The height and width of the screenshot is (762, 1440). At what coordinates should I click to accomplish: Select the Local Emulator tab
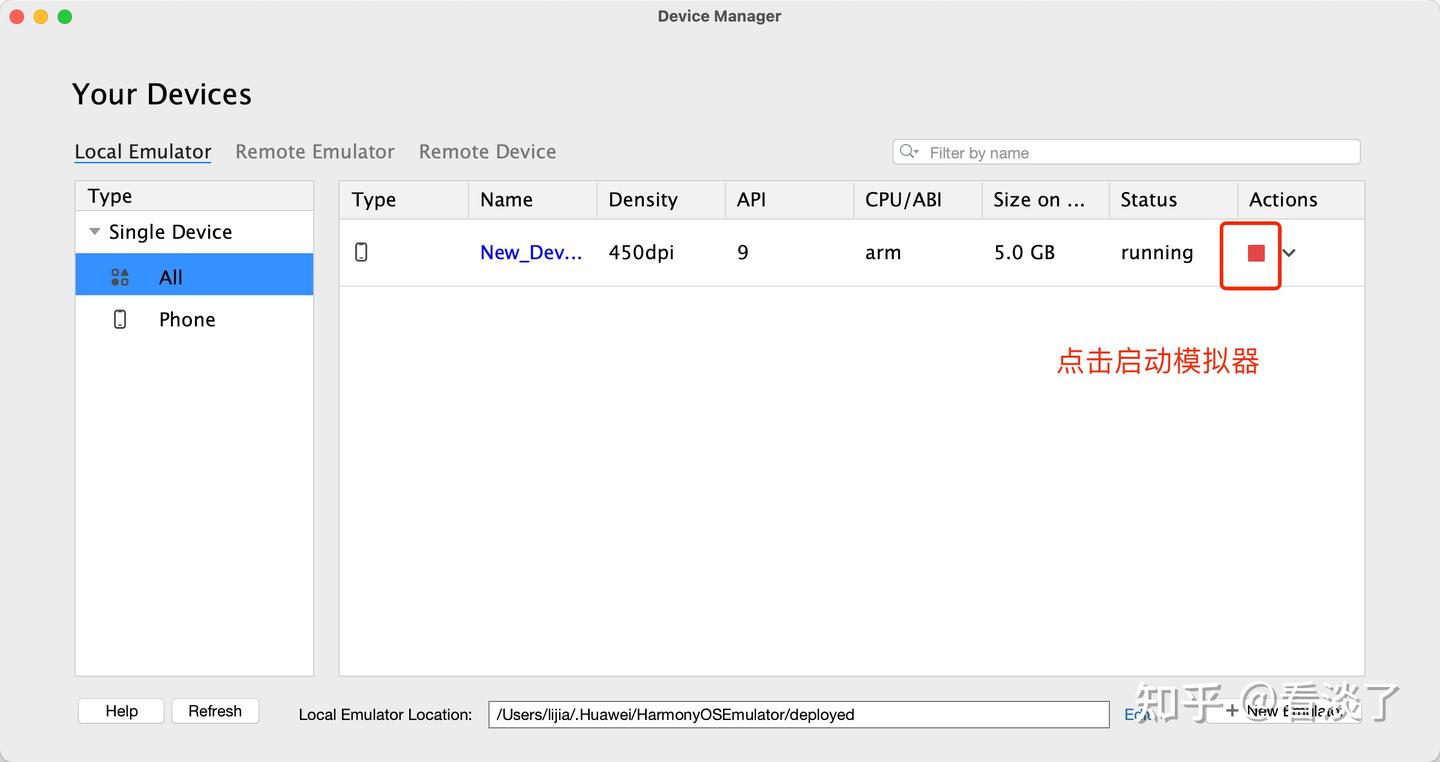142,151
